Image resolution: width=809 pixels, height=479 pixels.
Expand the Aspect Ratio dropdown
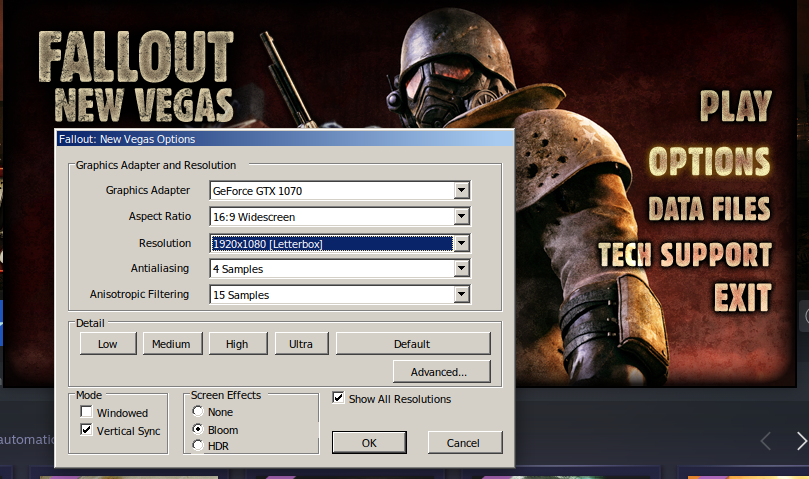pos(461,216)
